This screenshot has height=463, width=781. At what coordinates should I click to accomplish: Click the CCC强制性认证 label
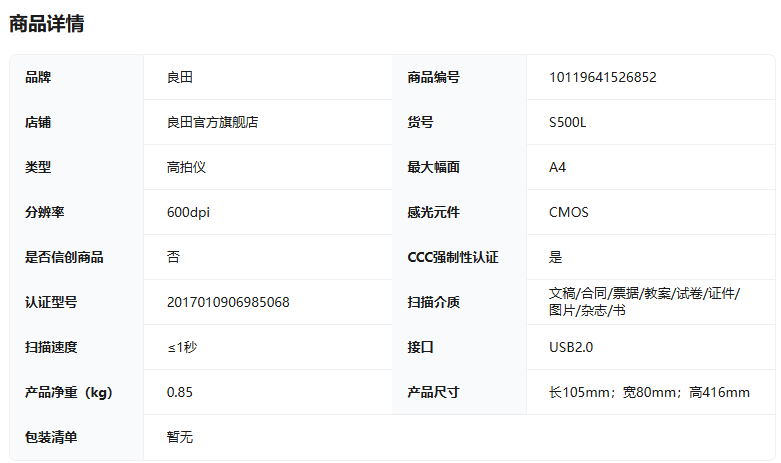[x=452, y=257]
